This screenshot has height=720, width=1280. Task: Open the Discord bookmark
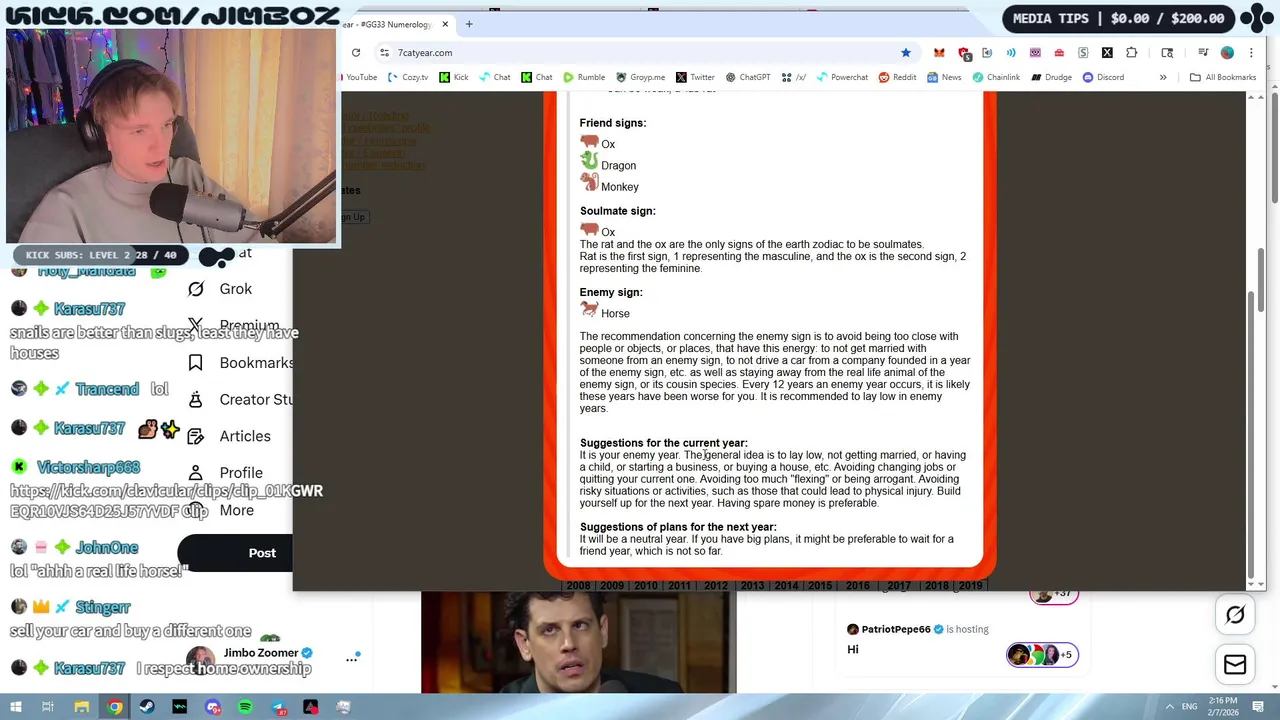click(x=1103, y=77)
